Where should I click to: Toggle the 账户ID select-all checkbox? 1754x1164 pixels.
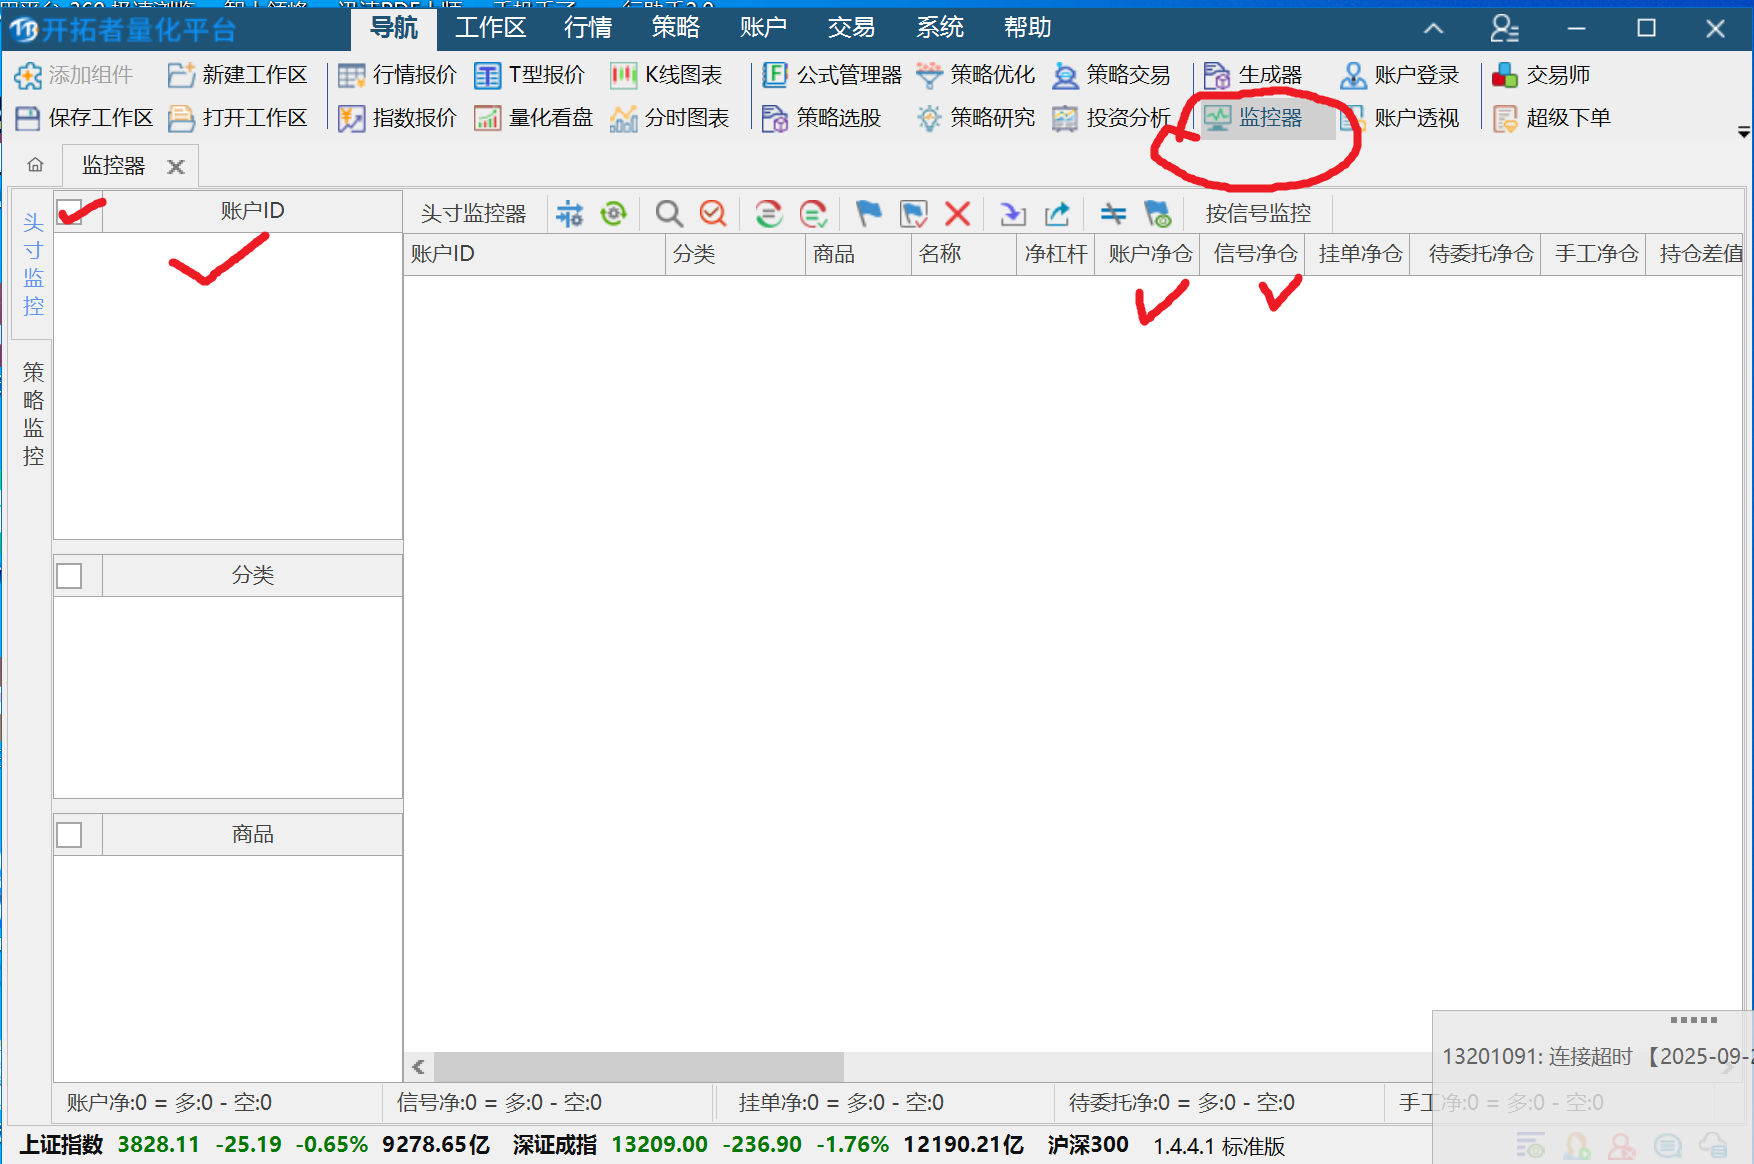70,212
